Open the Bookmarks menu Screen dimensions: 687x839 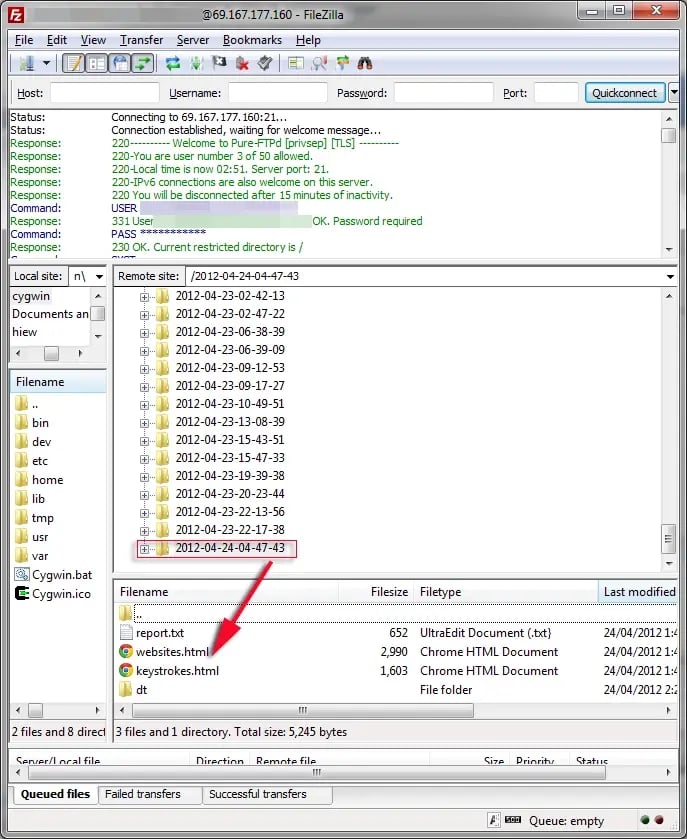252,40
